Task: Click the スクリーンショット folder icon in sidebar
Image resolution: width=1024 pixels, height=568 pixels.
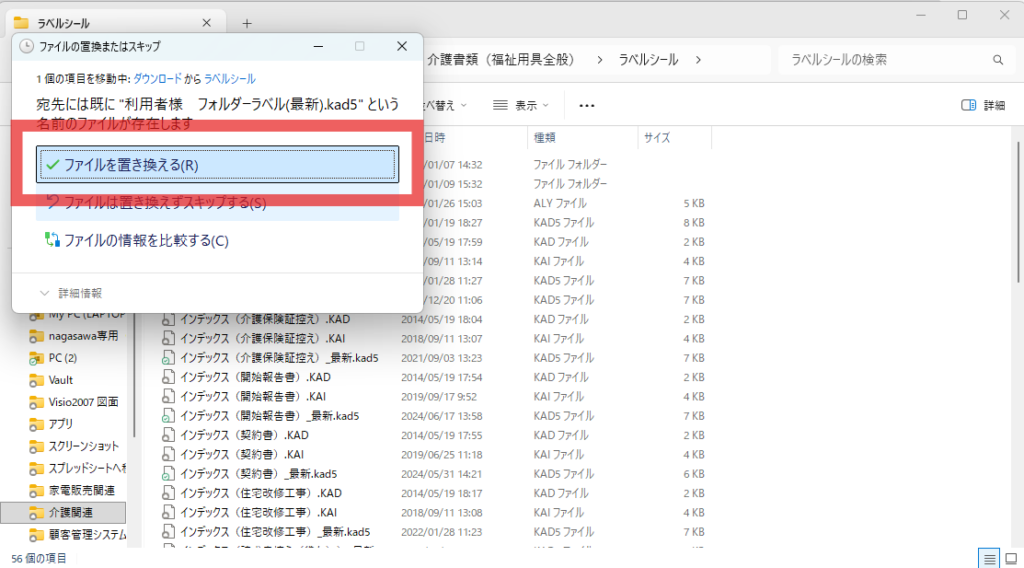Action: [x=37, y=446]
